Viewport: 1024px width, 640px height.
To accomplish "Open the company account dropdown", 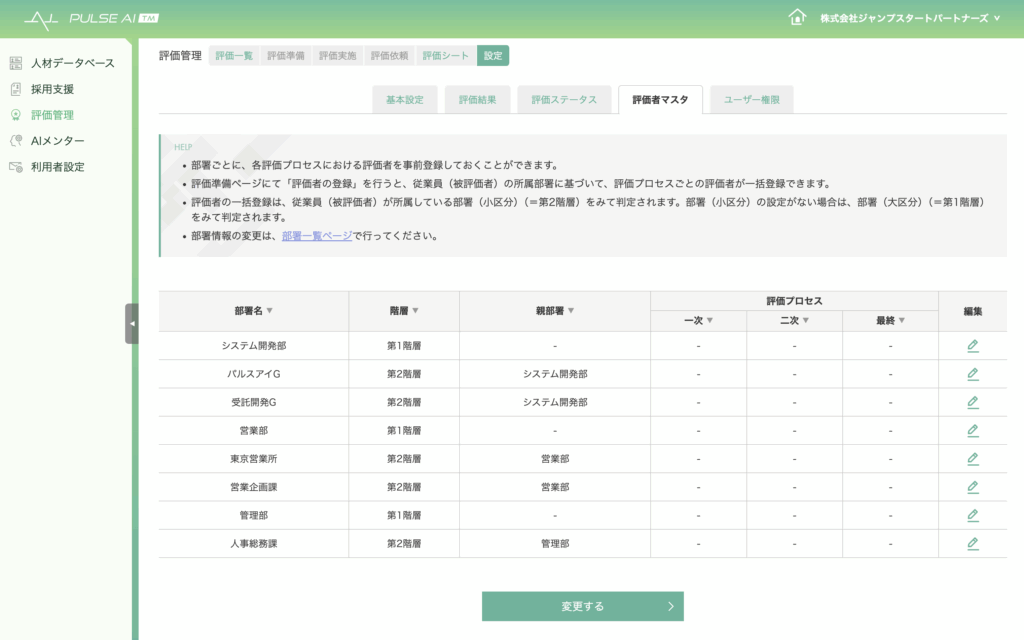I will pyautogui.click(x=910, y=18).
